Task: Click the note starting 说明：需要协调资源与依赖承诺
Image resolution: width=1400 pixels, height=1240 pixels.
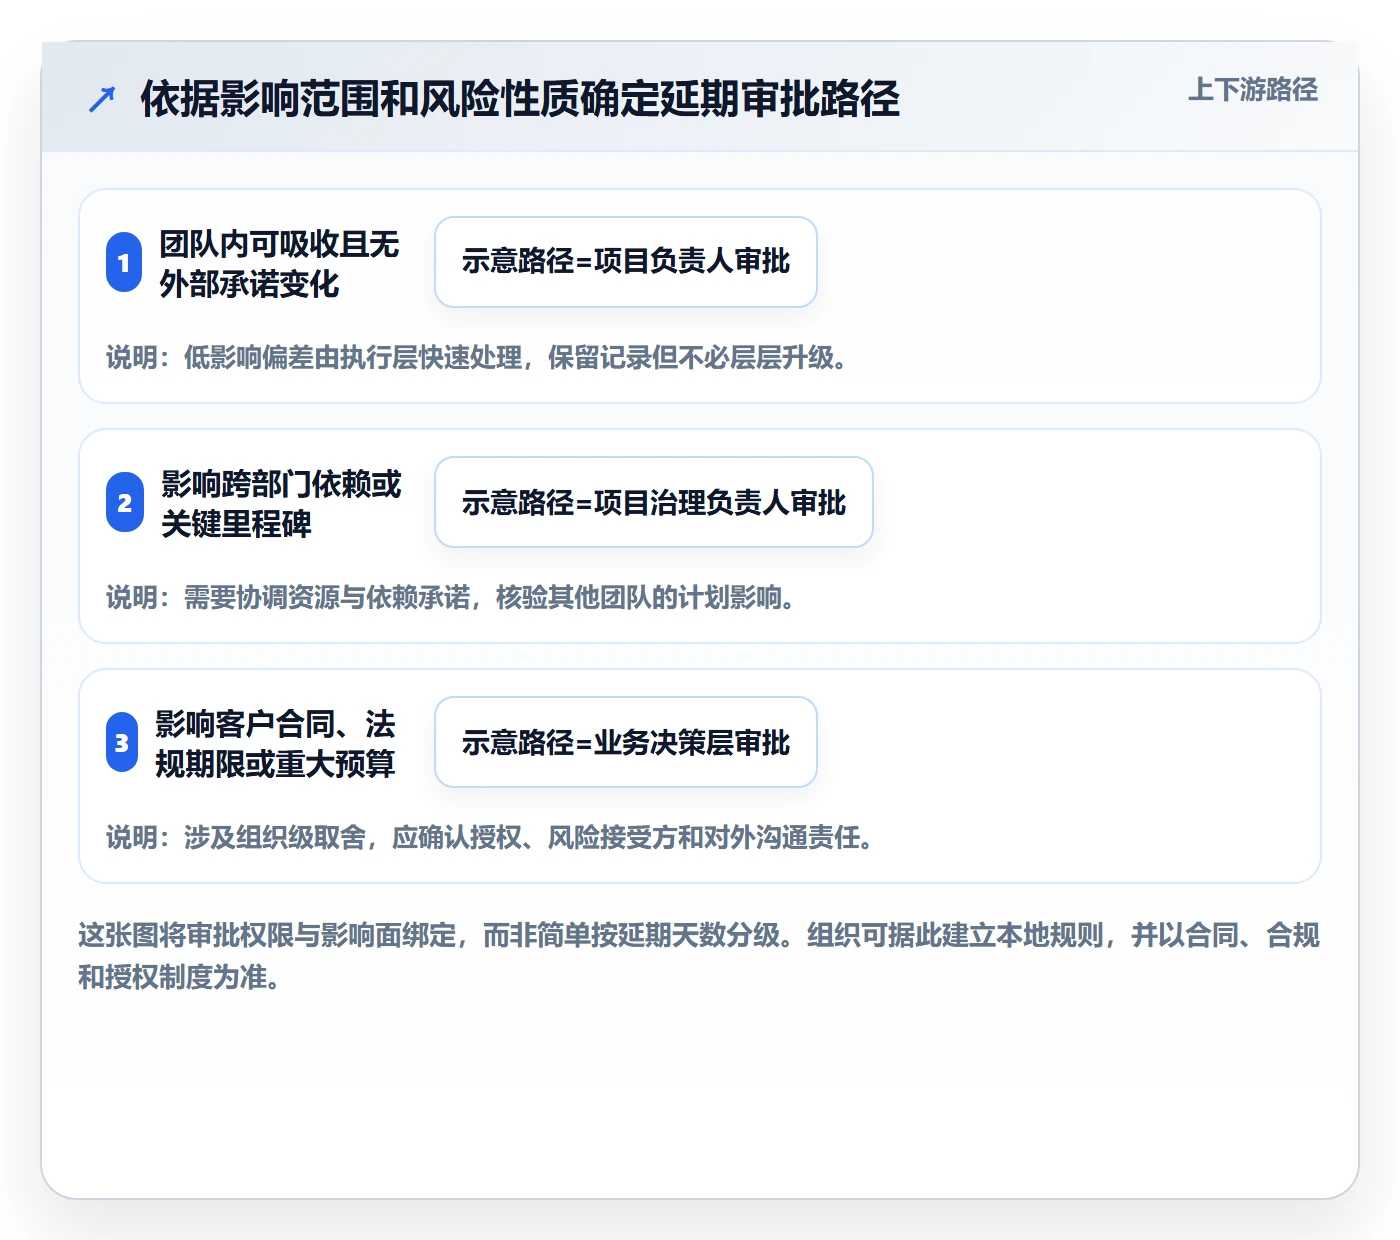Action: point(452,598)
